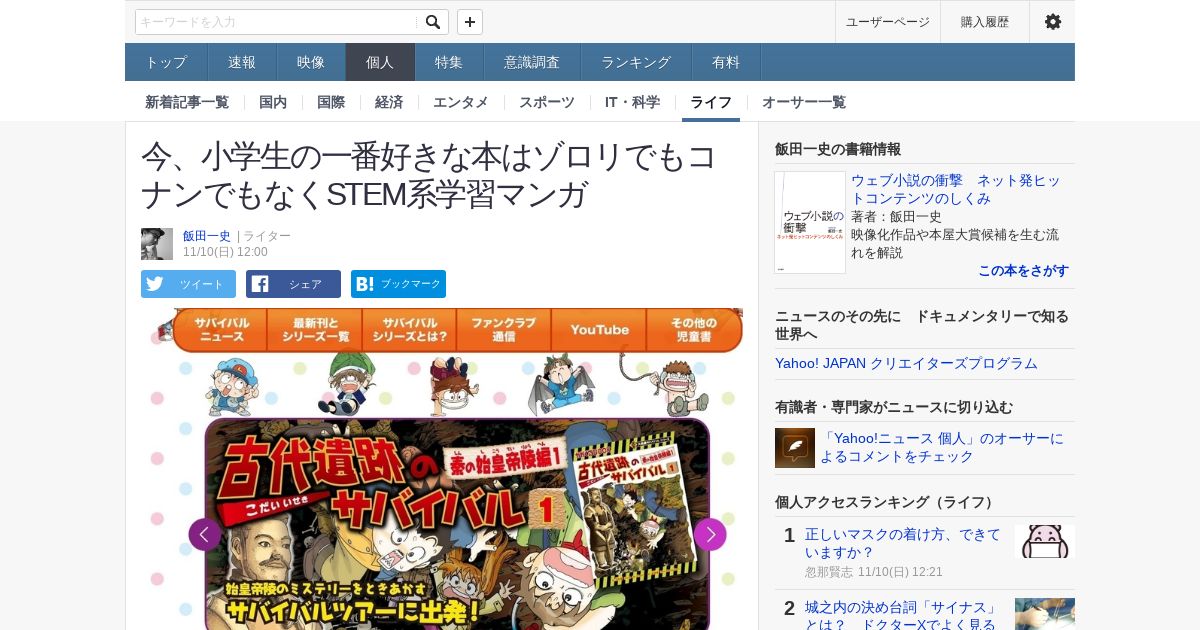Image resolution: width=1200 pixels, height=630 pixels.
Task: Open settings via the gear icon
Action: pos(1053,22)
